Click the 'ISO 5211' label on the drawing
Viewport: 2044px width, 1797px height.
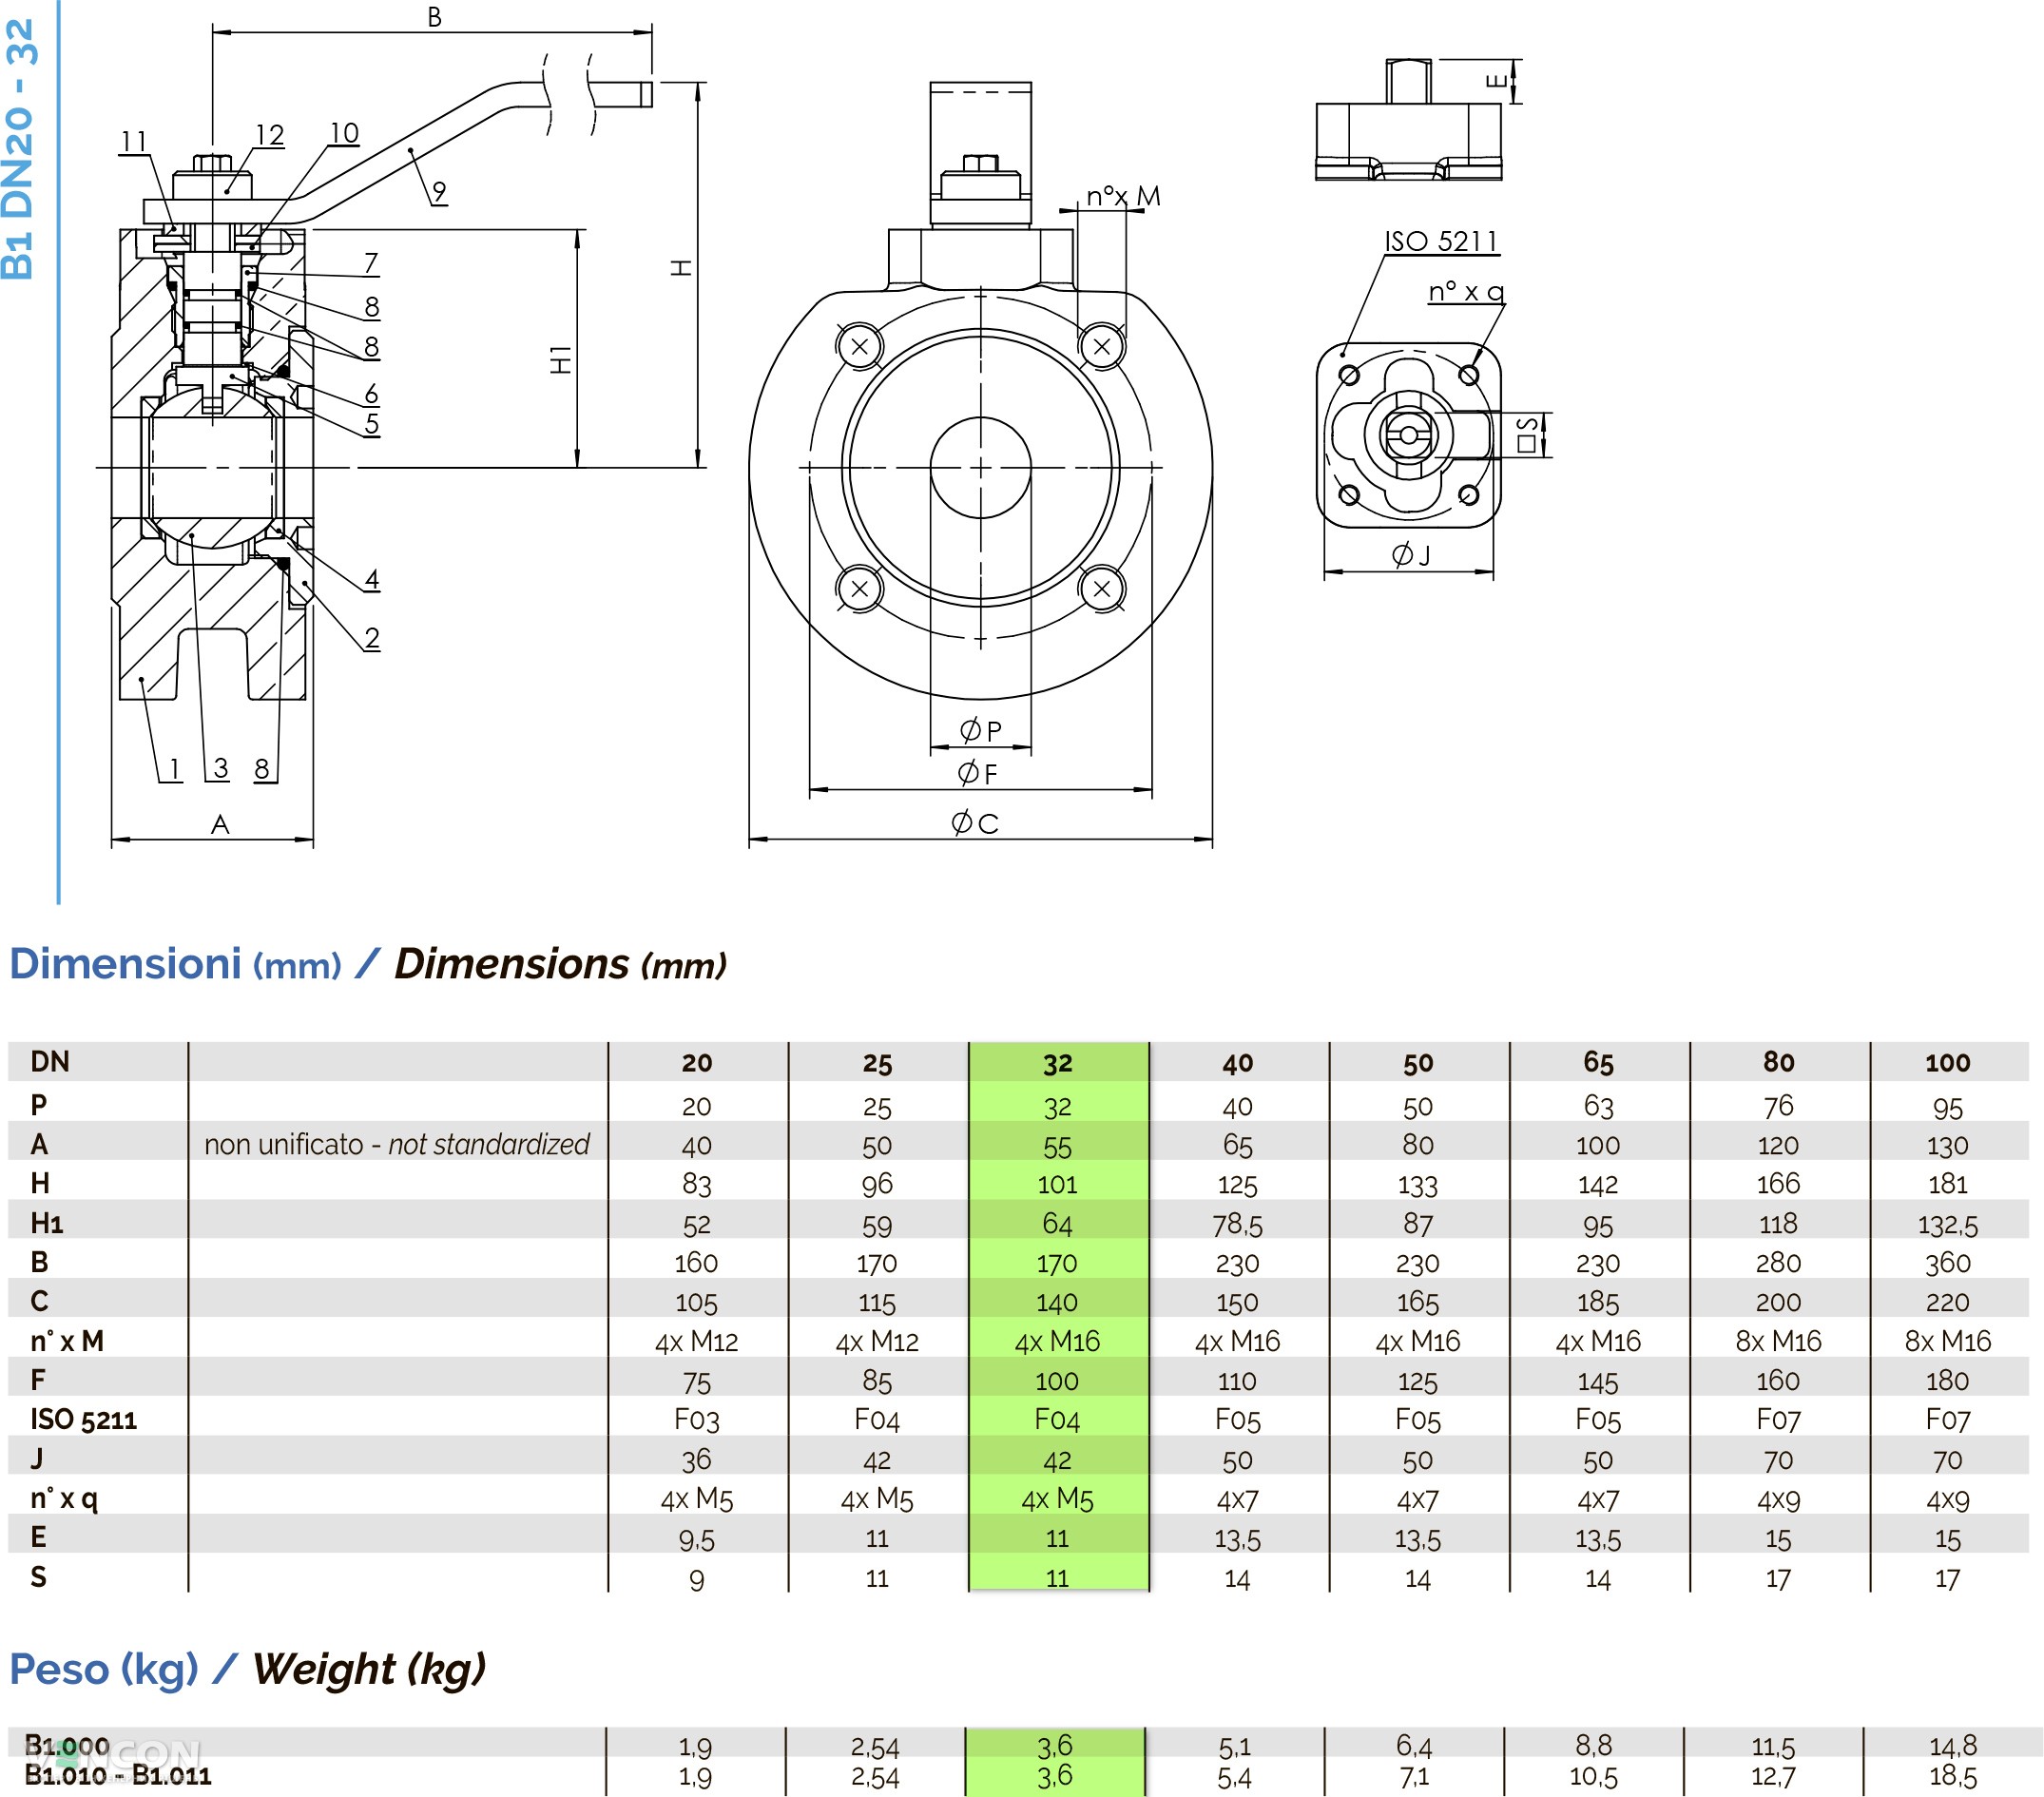(1441, 241)
